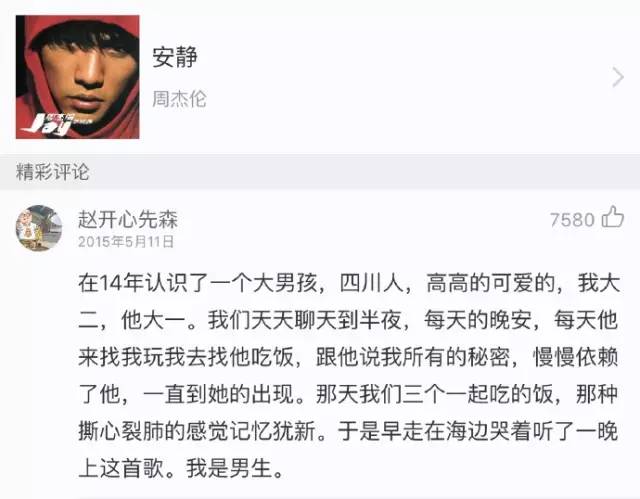View artist 周杰伦

click(x=179, y=99)
